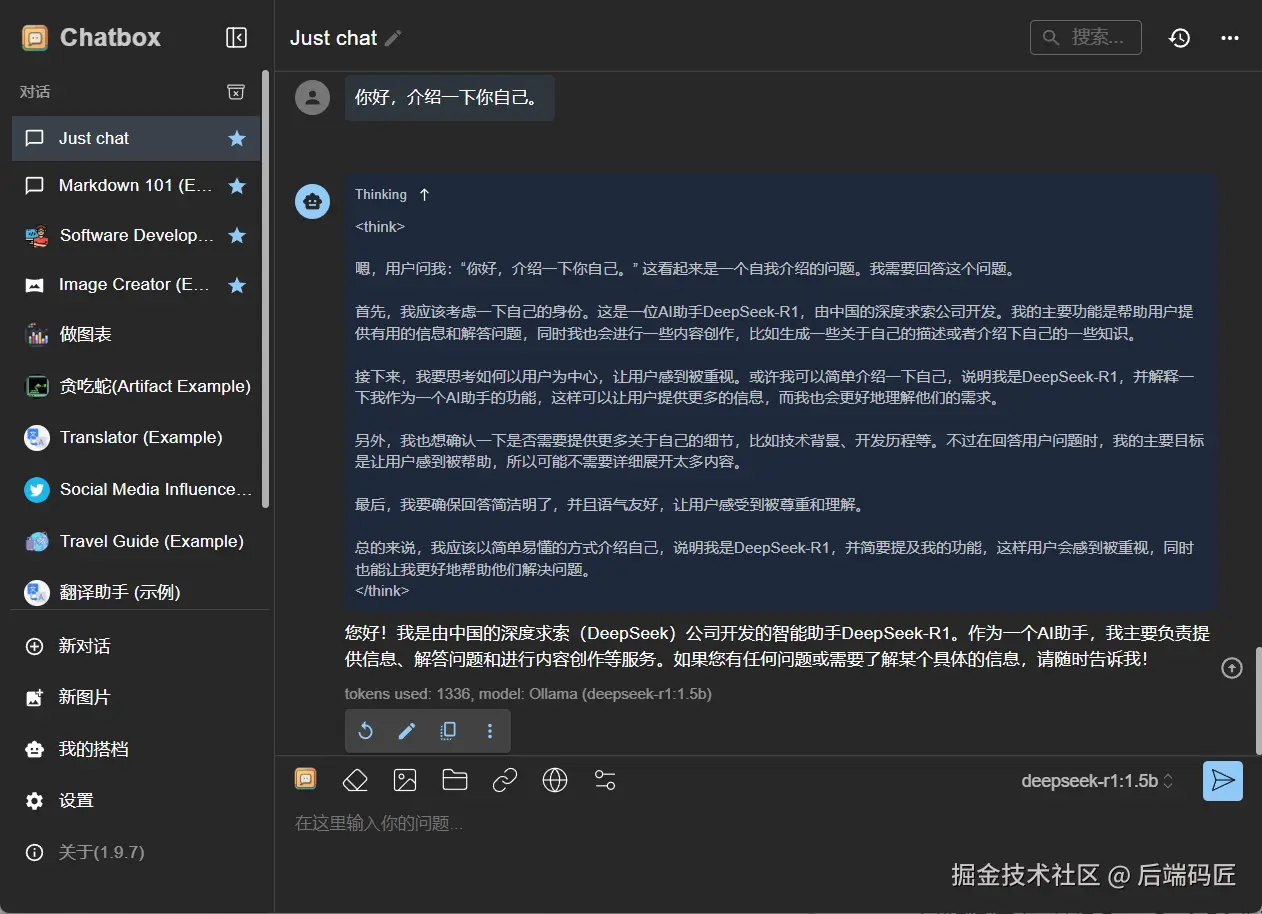The height and width of the screenshot is (914, 1262).
Task: Toggle the star on Software Developer conversation
Action: [x=237, y=235]
